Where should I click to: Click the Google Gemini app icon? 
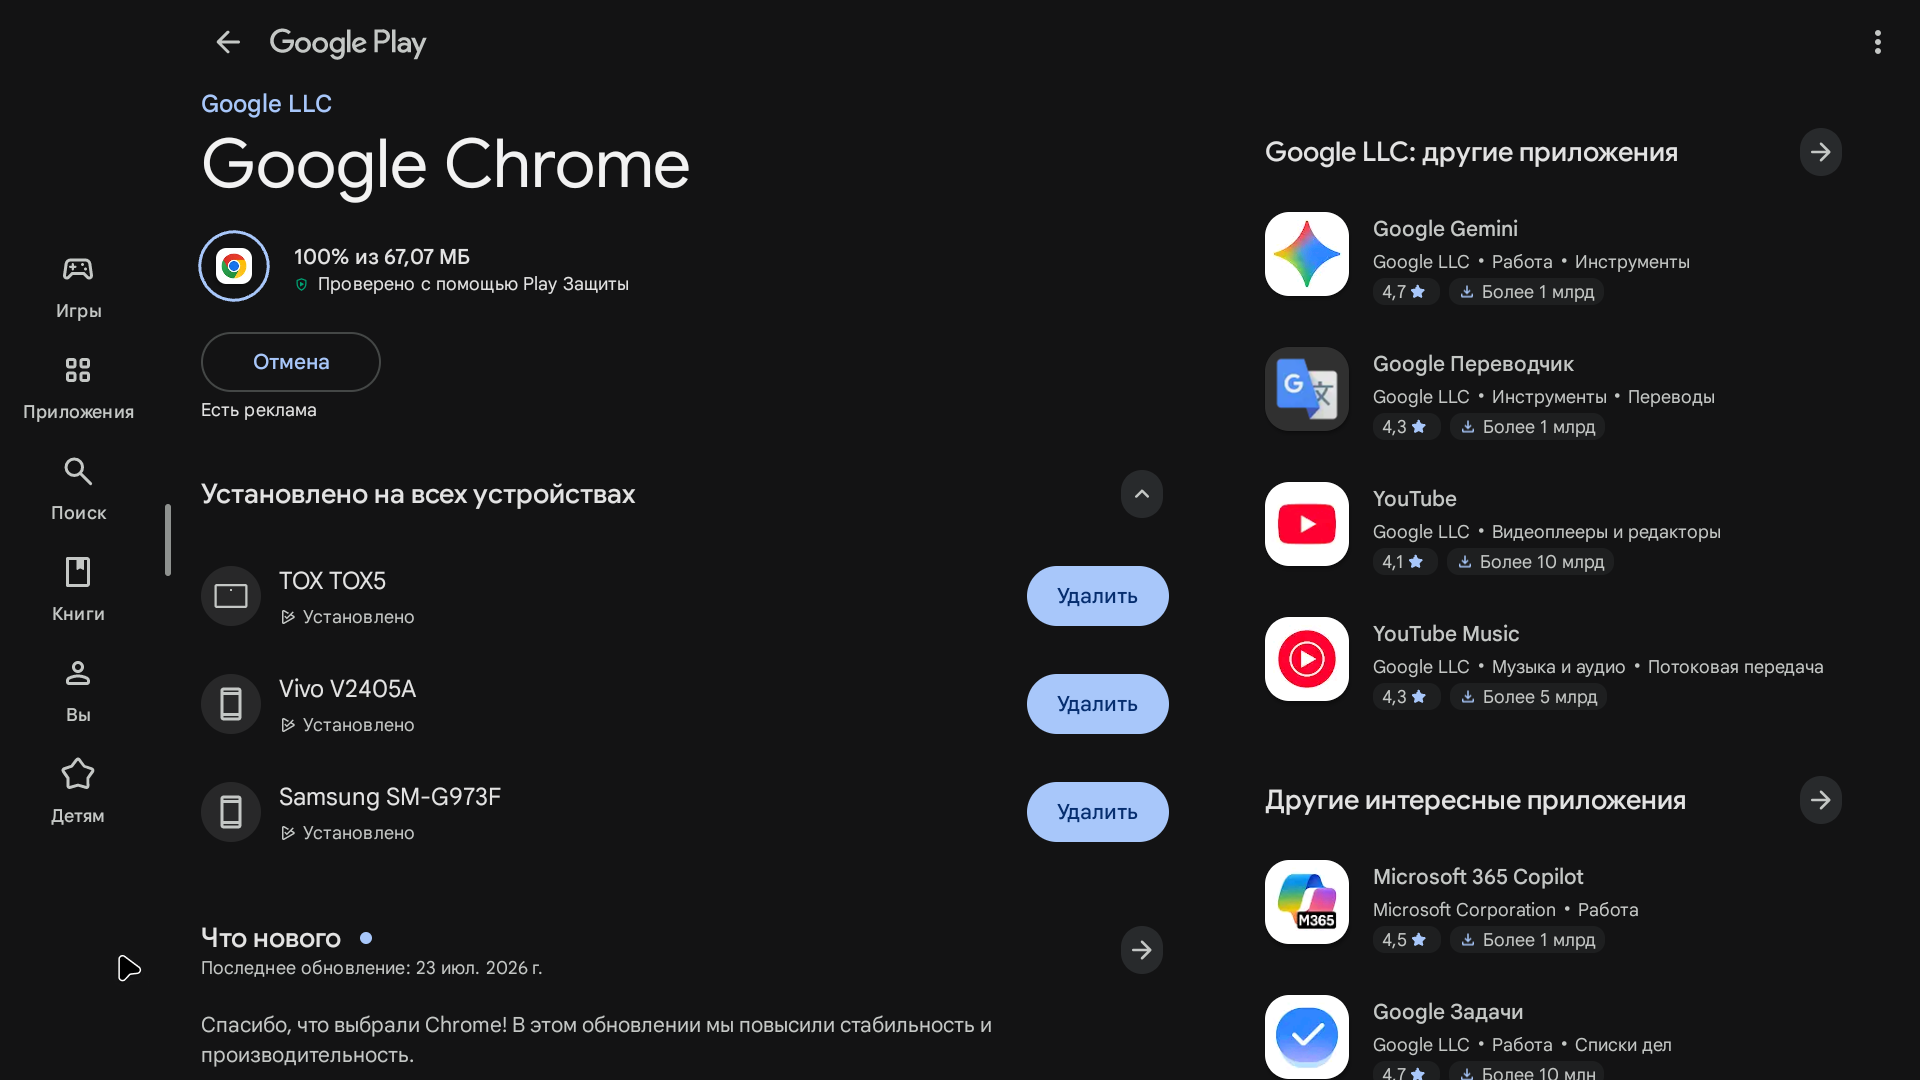[x=1306, y=254]
